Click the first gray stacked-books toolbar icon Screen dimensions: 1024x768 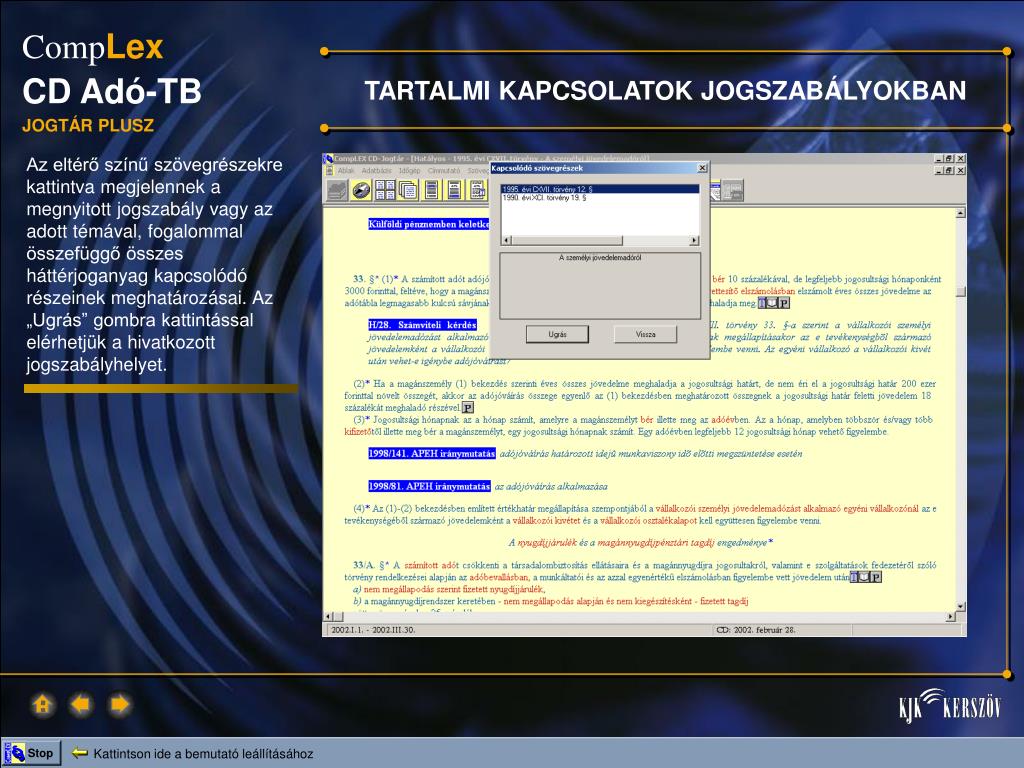pos(337,190)
